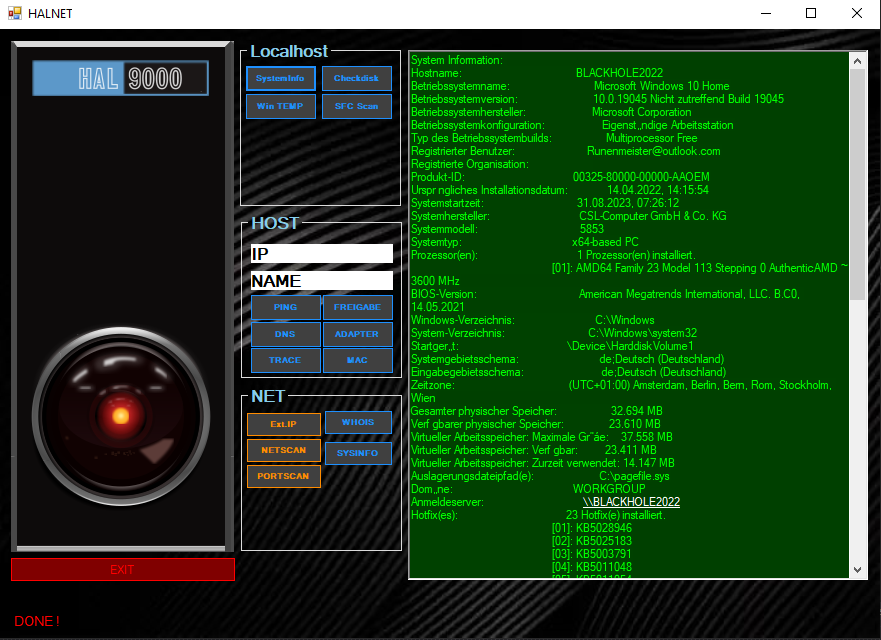
Task: Click the WORKGROUP domain value
Action: (x=609, y=489)
